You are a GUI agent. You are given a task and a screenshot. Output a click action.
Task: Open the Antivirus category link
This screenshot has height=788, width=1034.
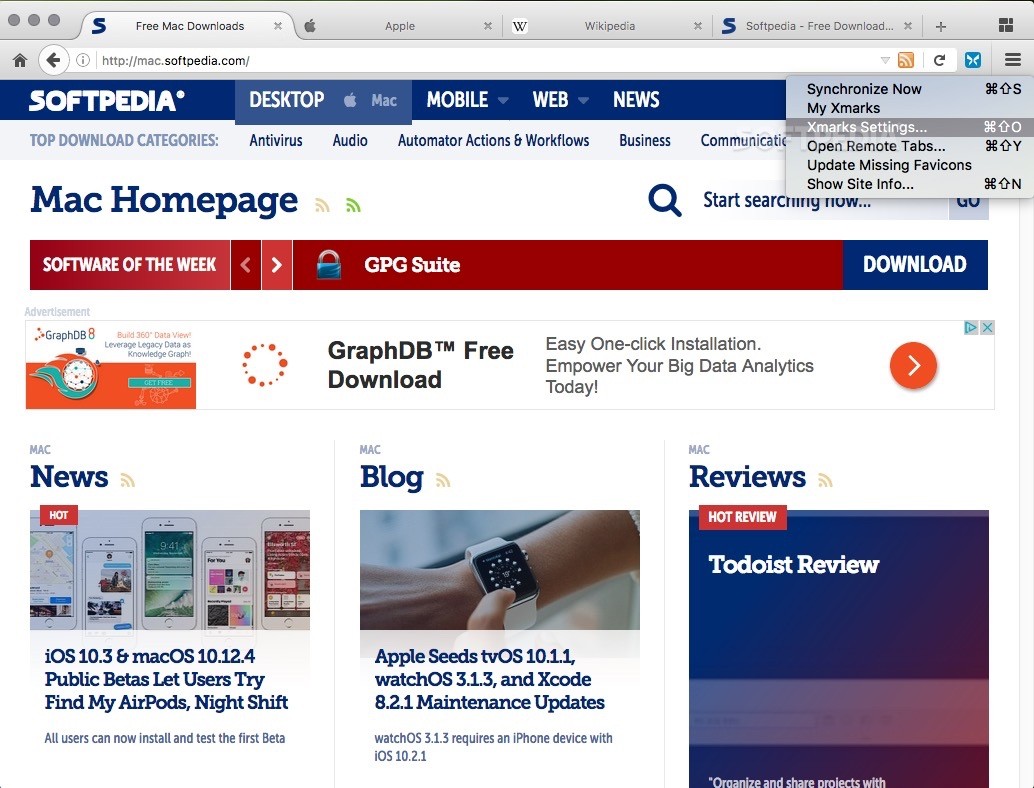[x=276, y=140]
